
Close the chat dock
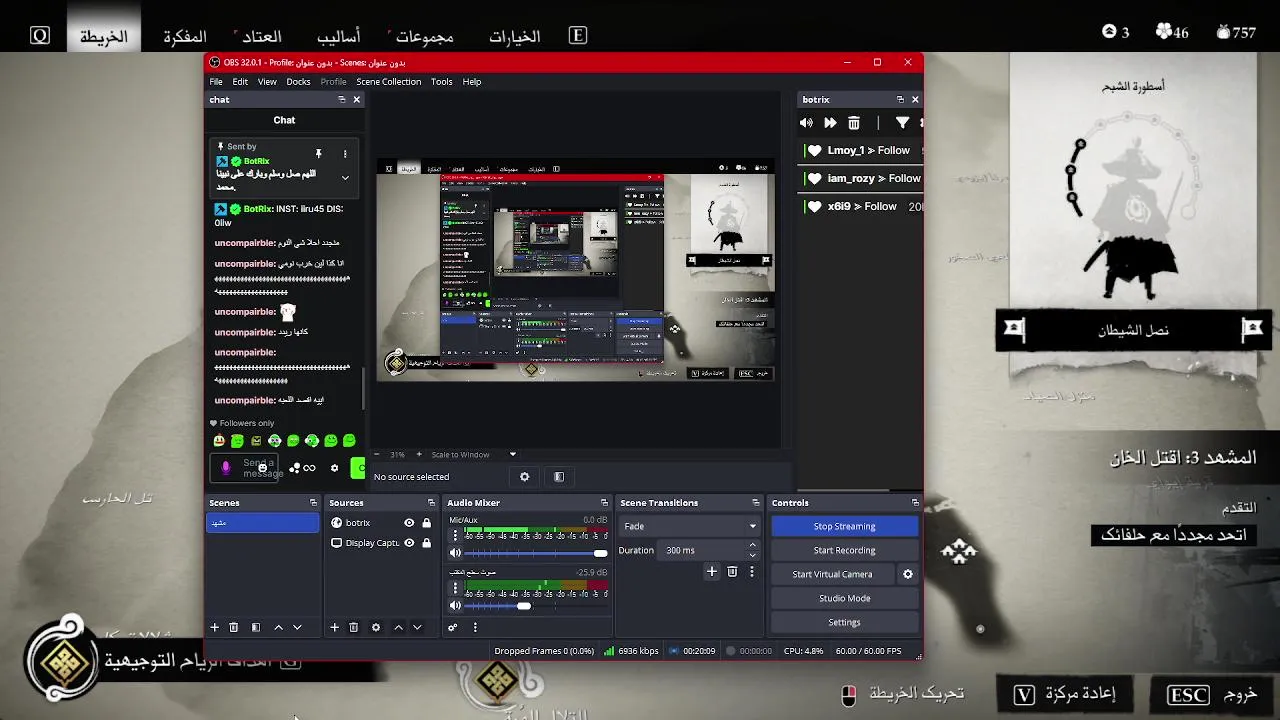[x=356, y=99]
